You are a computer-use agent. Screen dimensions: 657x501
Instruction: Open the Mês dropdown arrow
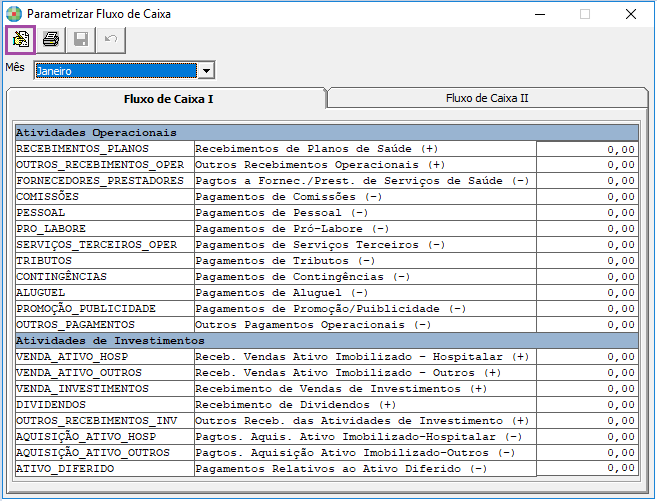207,71
